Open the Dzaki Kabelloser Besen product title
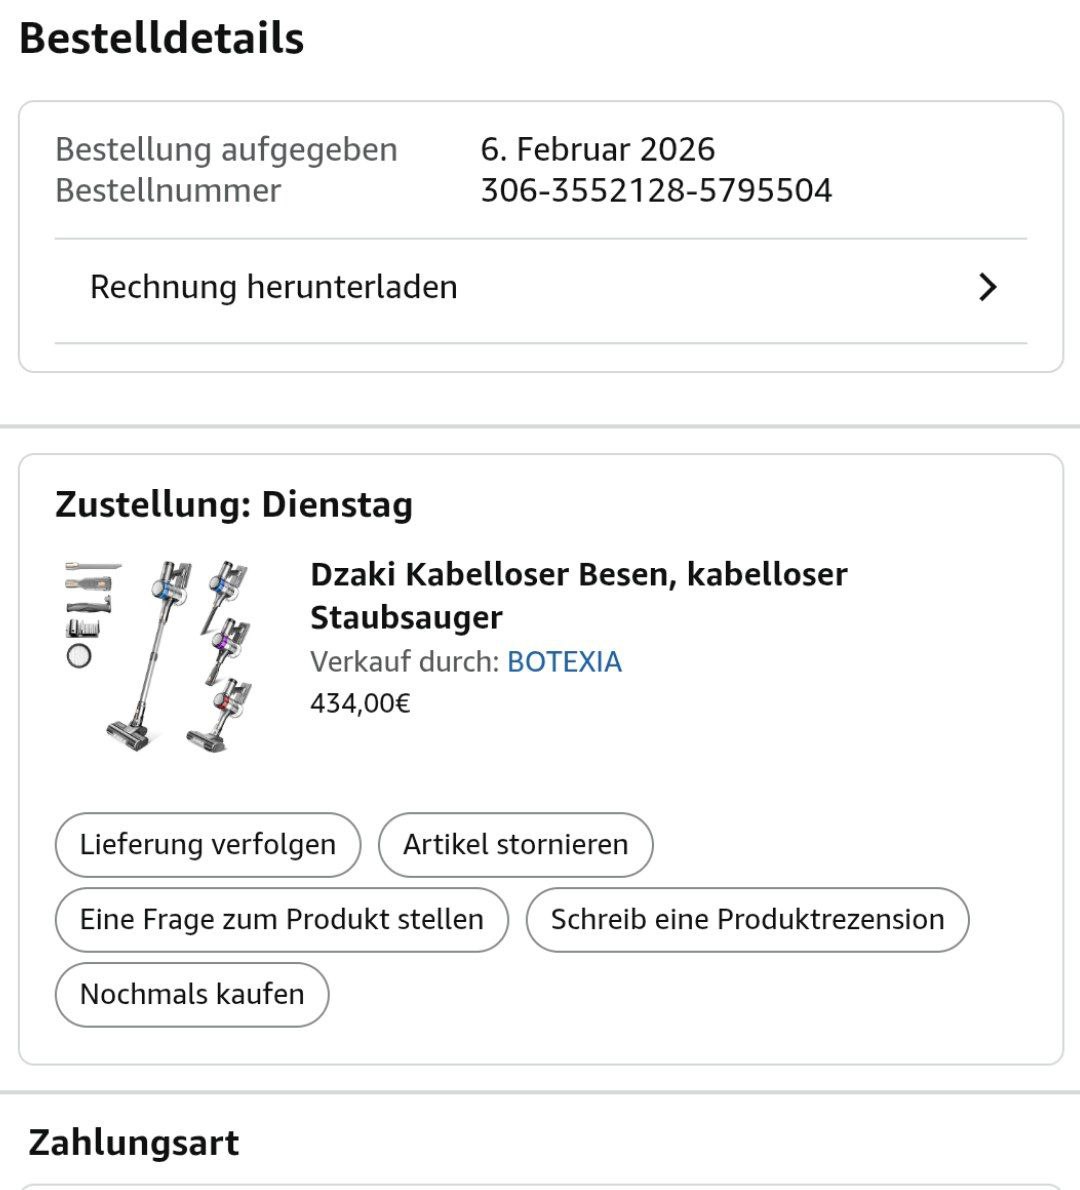This screenshot has width=1080, height=1190. pos(578,595)
